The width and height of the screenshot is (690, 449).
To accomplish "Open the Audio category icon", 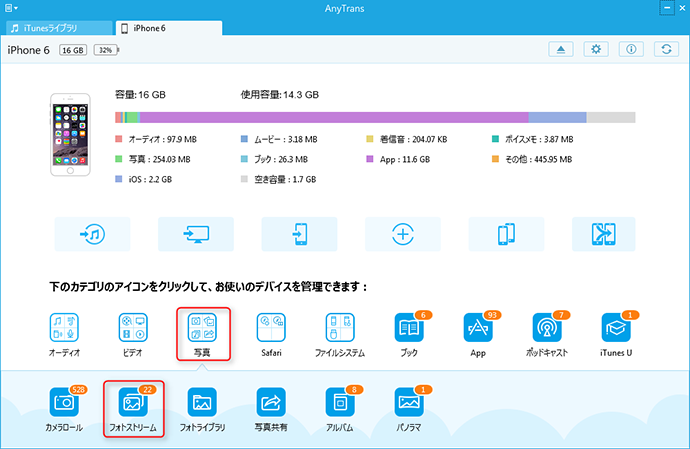I will (64, 328).
